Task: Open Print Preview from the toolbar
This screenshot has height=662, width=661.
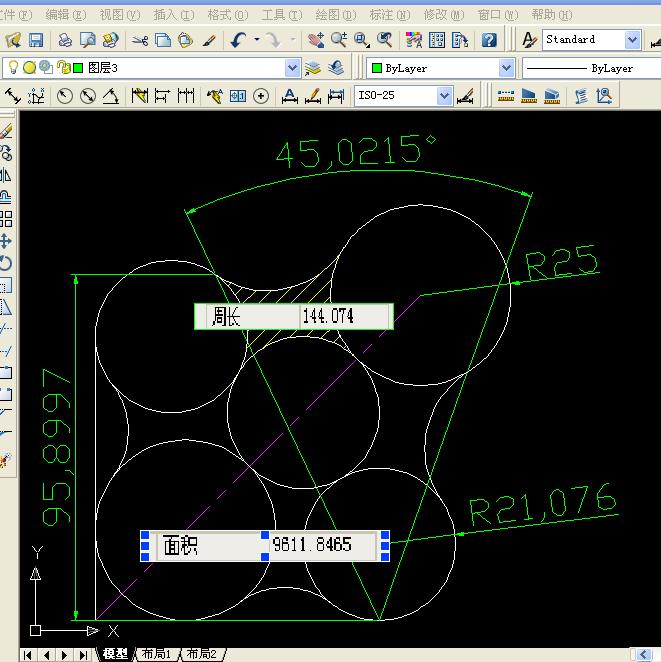Action: pos(88,40)
